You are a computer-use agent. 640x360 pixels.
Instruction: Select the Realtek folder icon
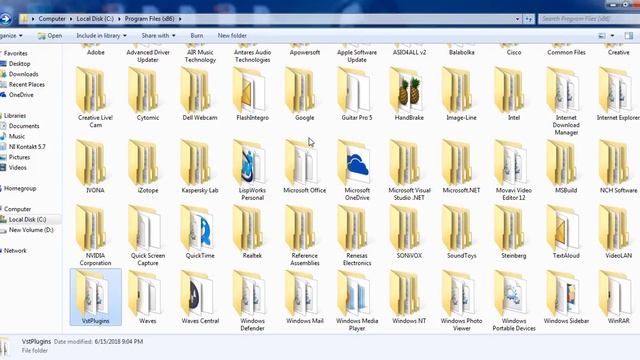(x=250, y=229)
